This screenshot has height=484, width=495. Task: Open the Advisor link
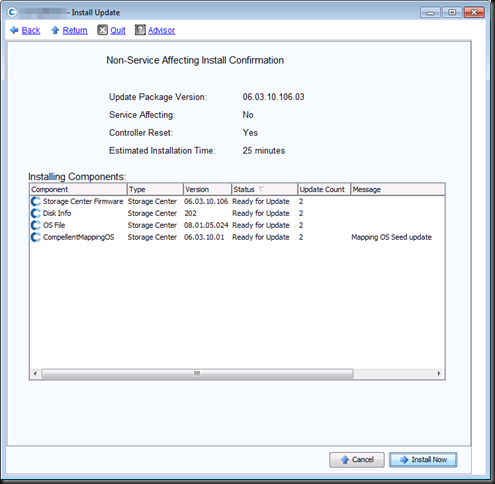click(161, 31)
